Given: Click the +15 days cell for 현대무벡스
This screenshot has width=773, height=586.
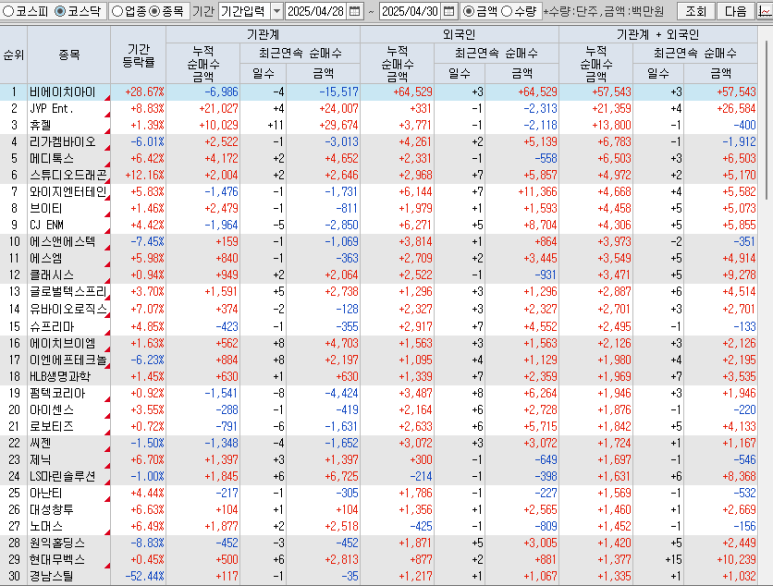Looking at the screenshot, I should [x=658, y=560].
